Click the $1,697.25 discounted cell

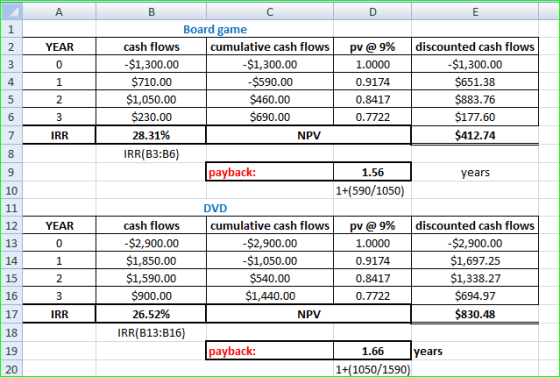pyautogui.click(x=475, y=261)
